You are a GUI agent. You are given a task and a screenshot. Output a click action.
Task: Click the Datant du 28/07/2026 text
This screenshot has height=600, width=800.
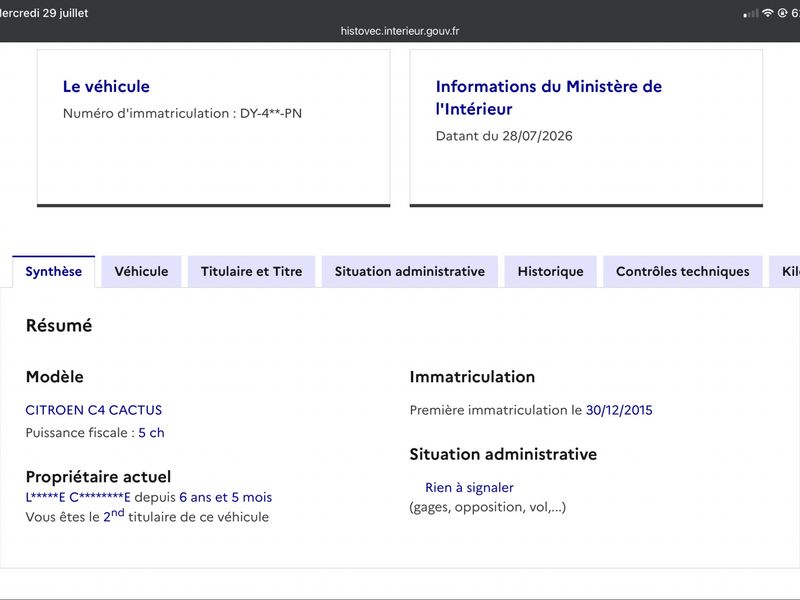tap(504, 136)
